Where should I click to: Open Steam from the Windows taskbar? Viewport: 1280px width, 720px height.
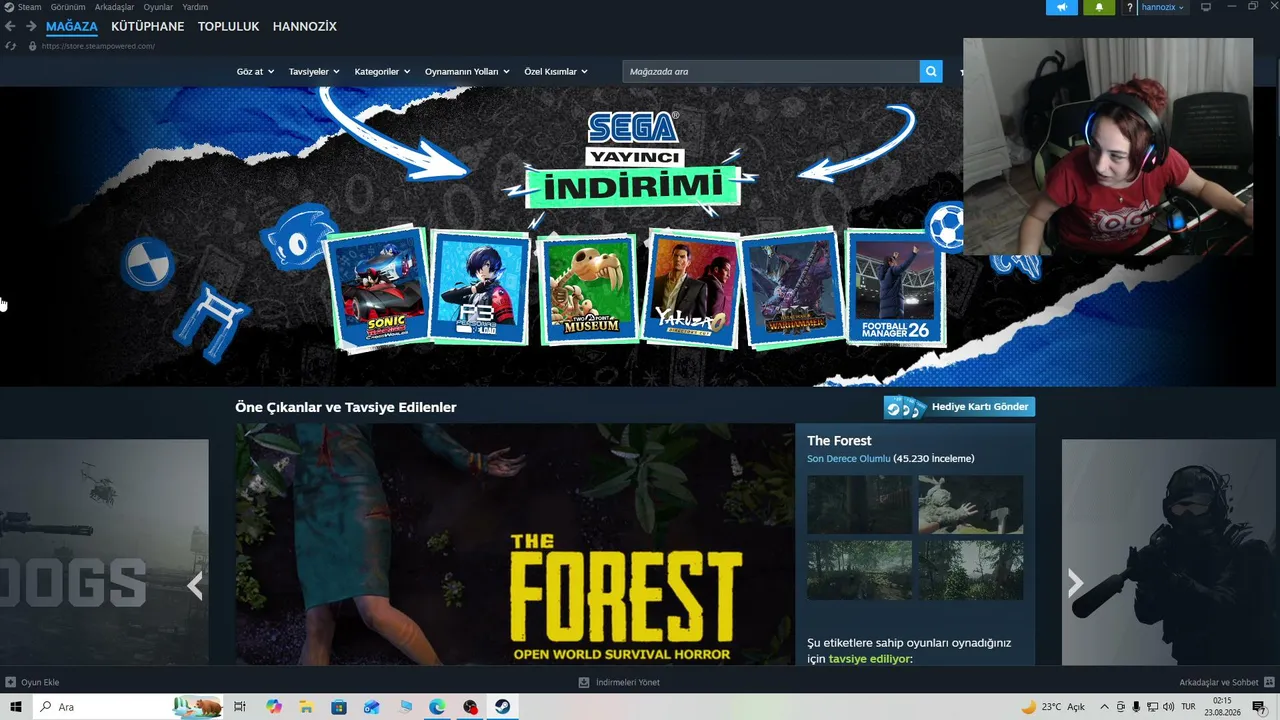(x=503, y=707)
